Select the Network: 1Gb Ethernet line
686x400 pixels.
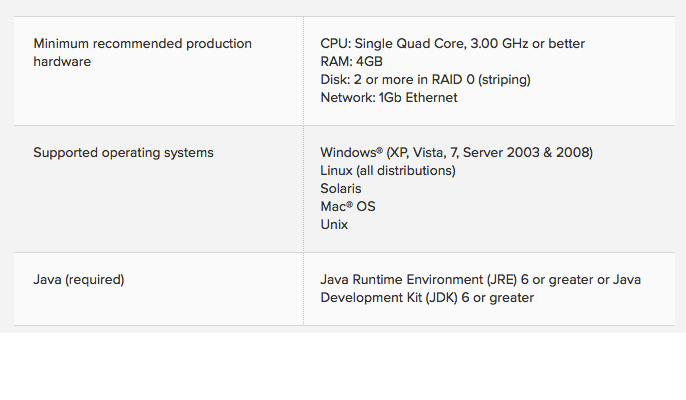pyautogui.click(x=388, y=98)
